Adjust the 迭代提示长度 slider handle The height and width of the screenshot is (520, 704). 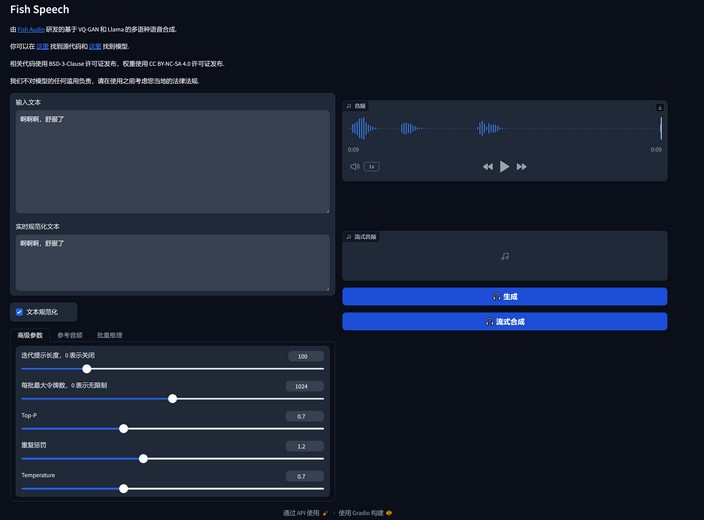pos(87,369)
